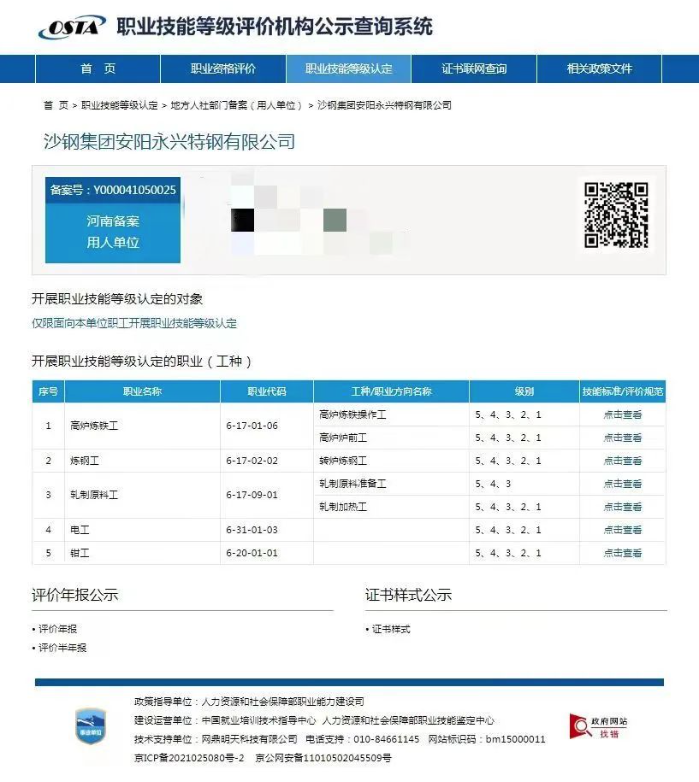Viewport: 699px width, 782px height.
Task: Open the 评价年报 link
Action: point(58,629)
